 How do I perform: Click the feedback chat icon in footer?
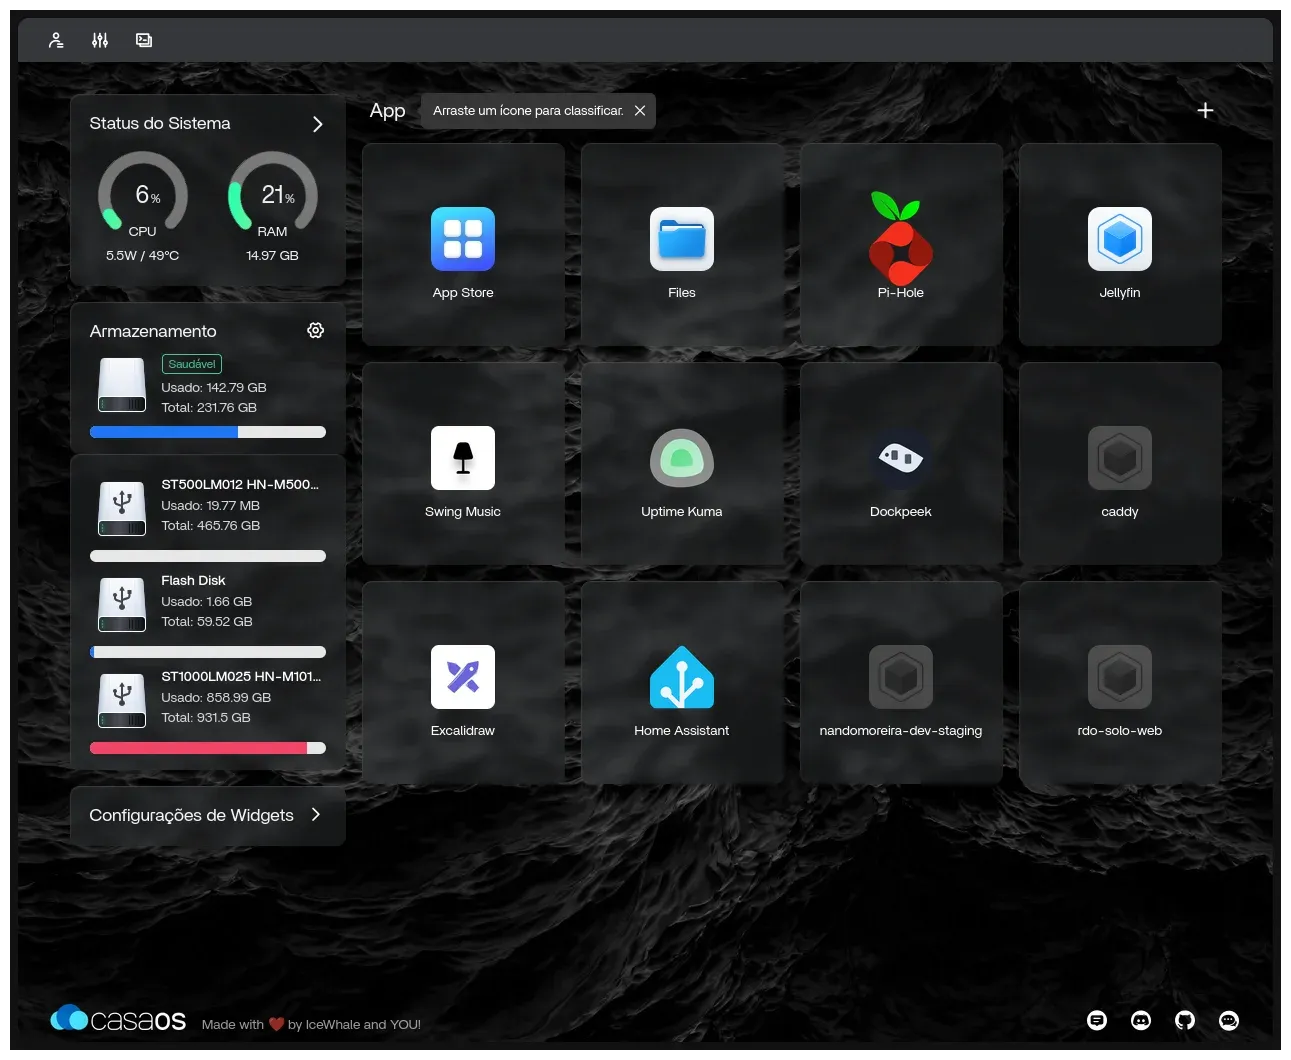coord(1097,1020)
